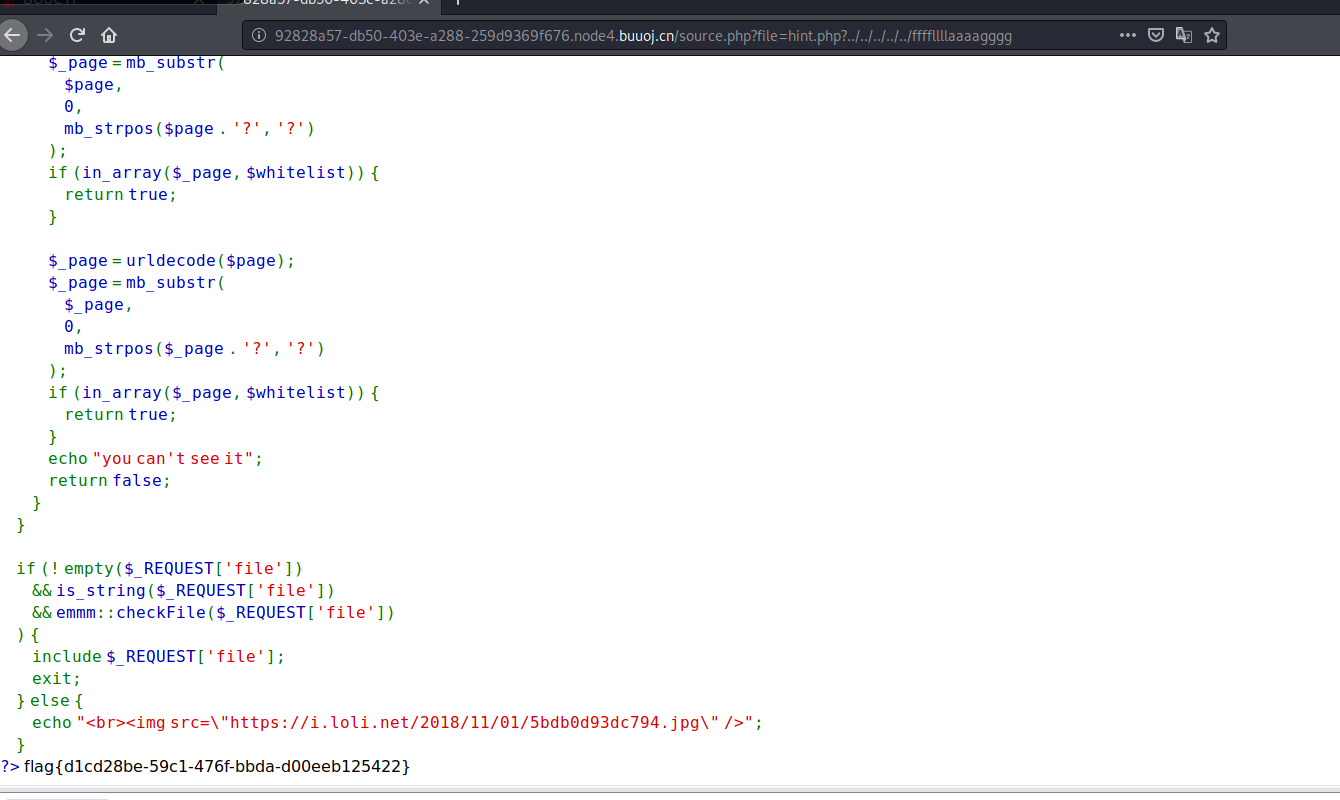Close the active browser tab

tap(424, 3)
